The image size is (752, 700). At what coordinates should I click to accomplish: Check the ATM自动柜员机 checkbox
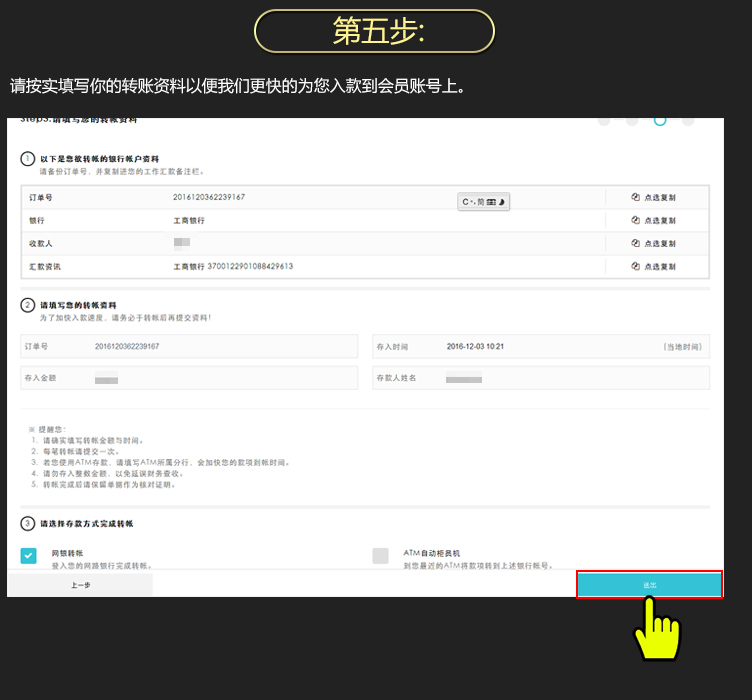(380, 556)
